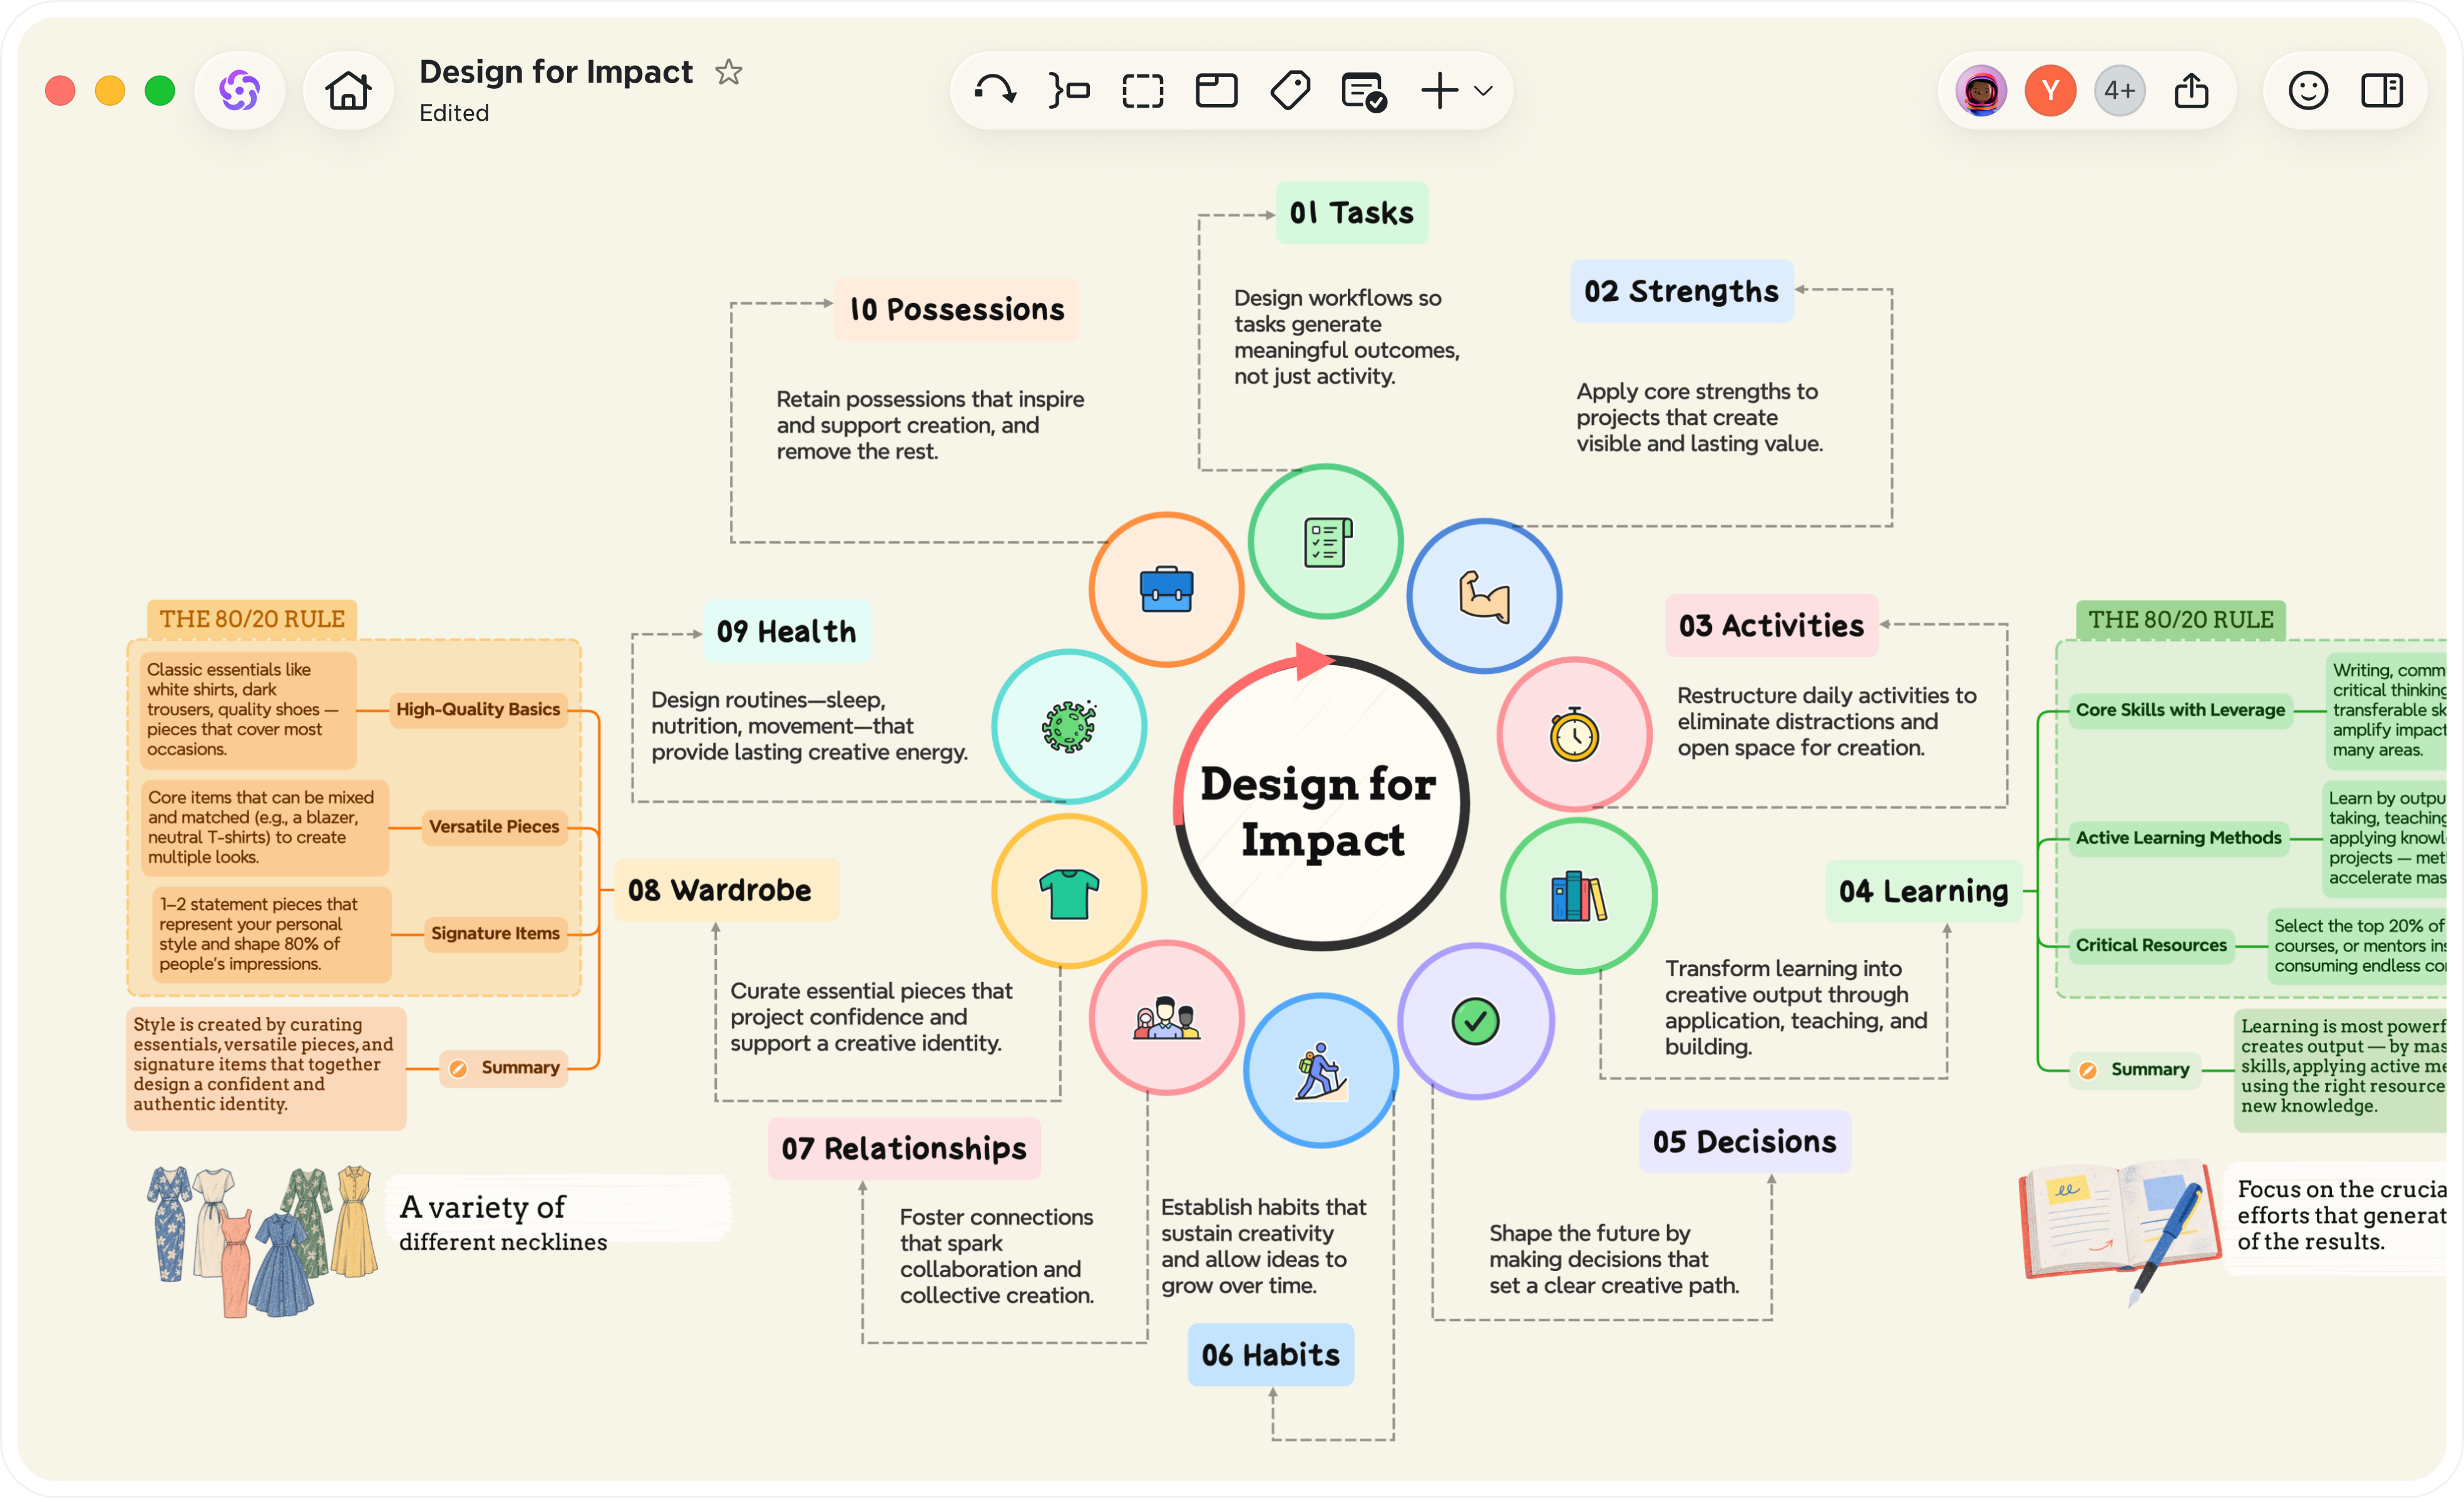2464x1502 pixels.
Task: Click the plus insert button
Action: tap(1439, 91)
